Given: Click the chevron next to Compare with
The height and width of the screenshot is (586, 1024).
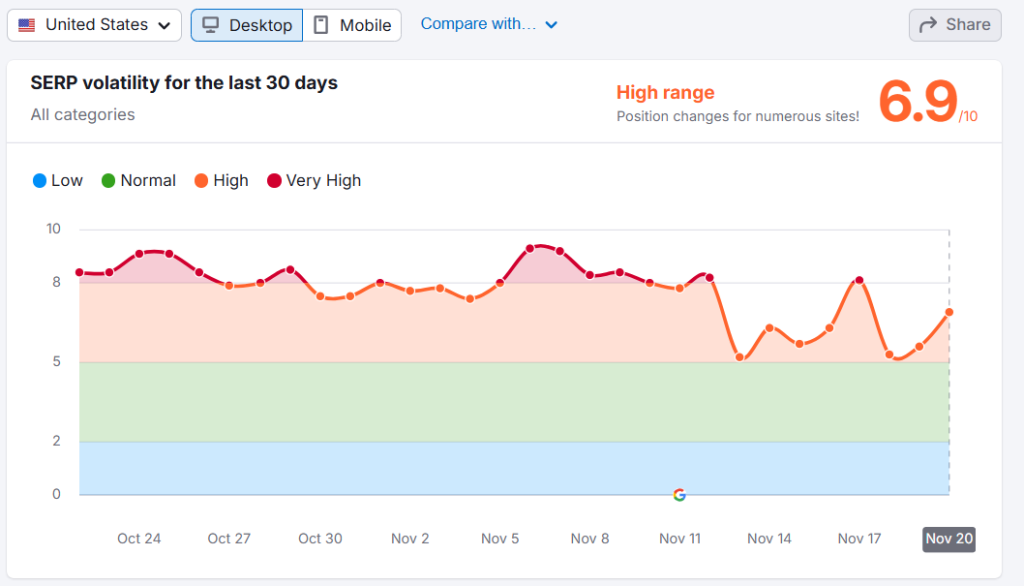Looking at the screenshot, I should pos(551,25).
